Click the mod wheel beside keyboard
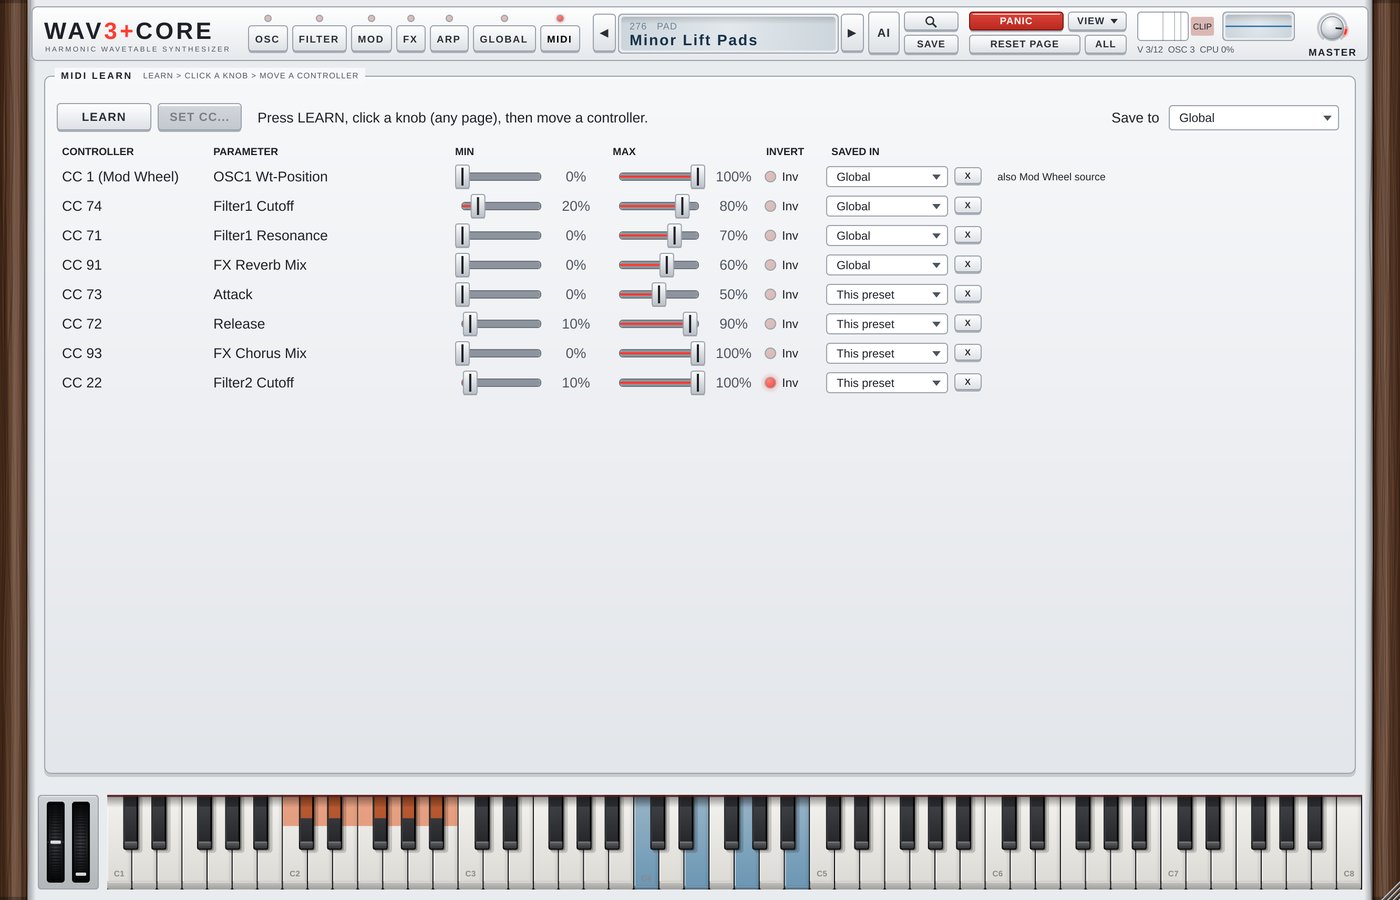 [x=81, y=842]
